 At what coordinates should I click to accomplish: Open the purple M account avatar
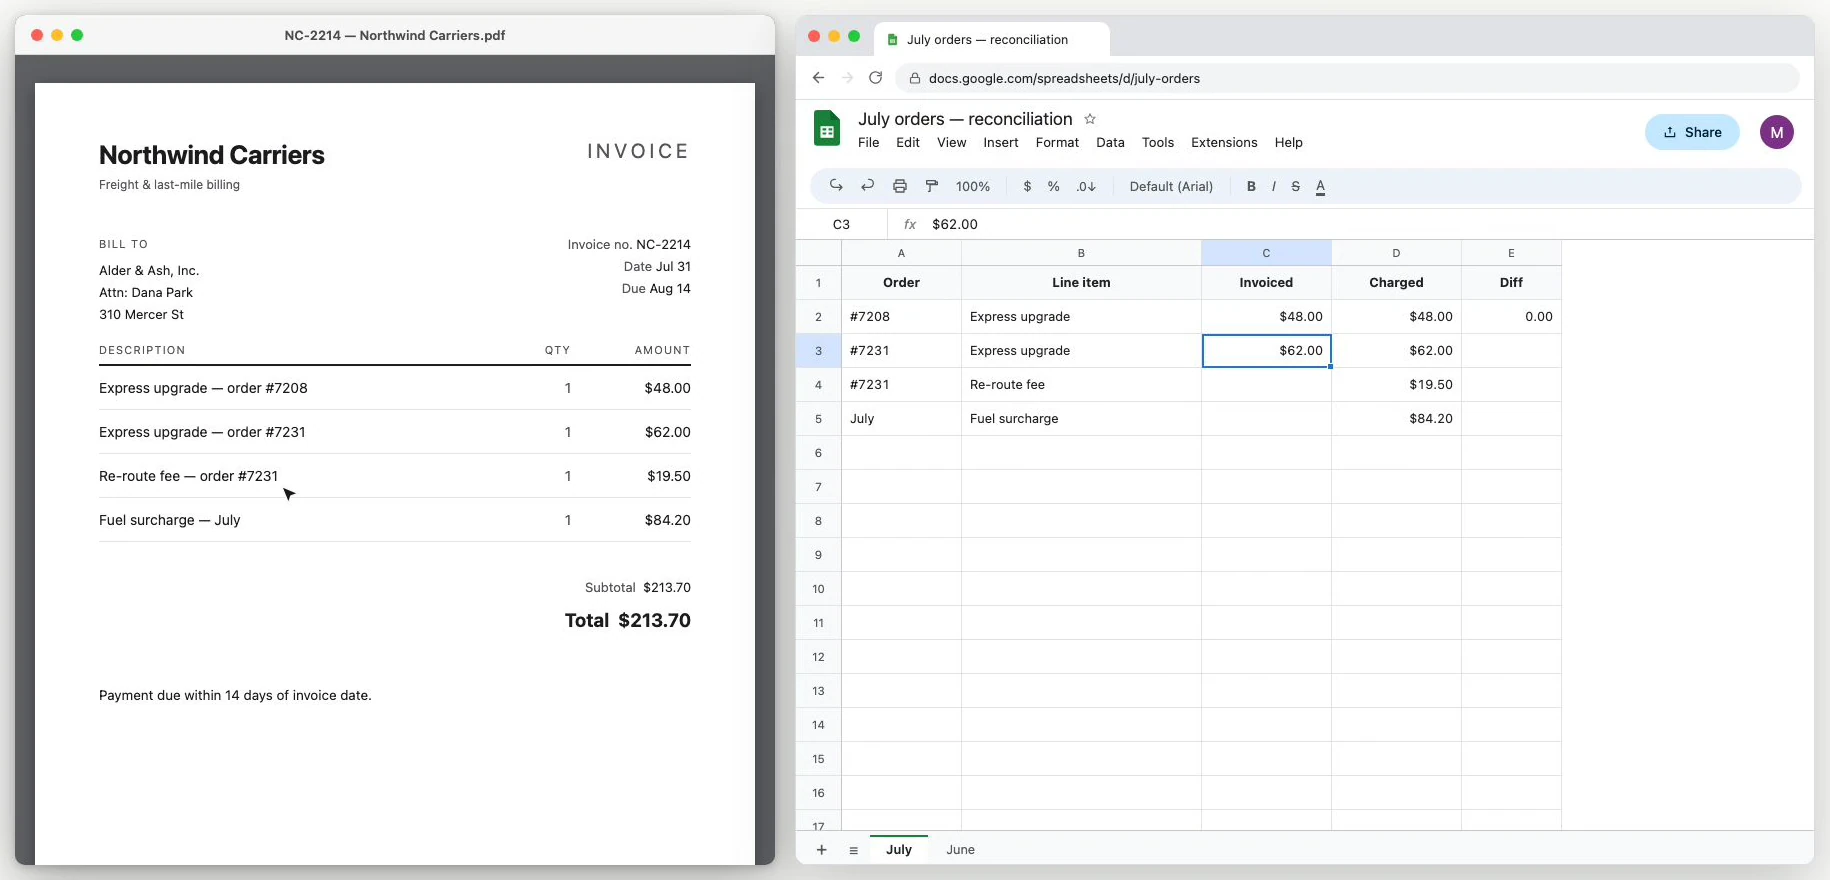tap(1777, 132)
